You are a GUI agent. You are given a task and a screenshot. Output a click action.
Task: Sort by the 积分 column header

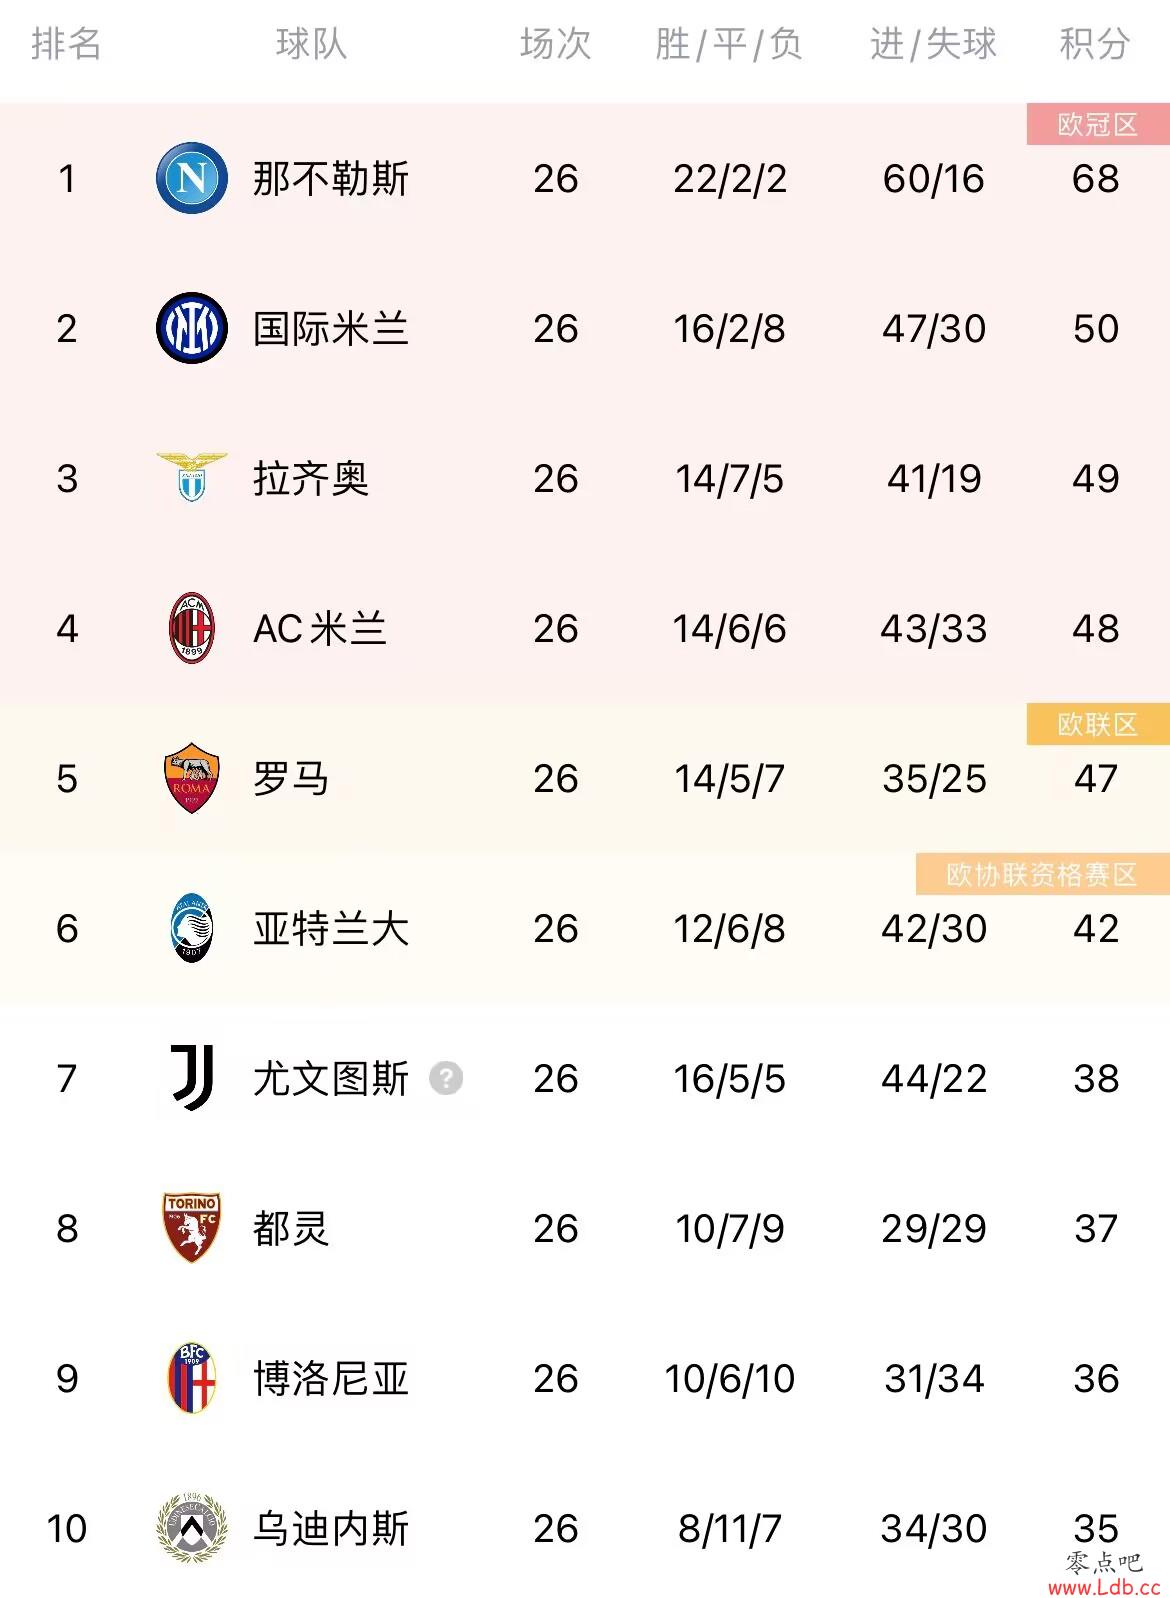pyautogui.click(x=1095, y=44)
